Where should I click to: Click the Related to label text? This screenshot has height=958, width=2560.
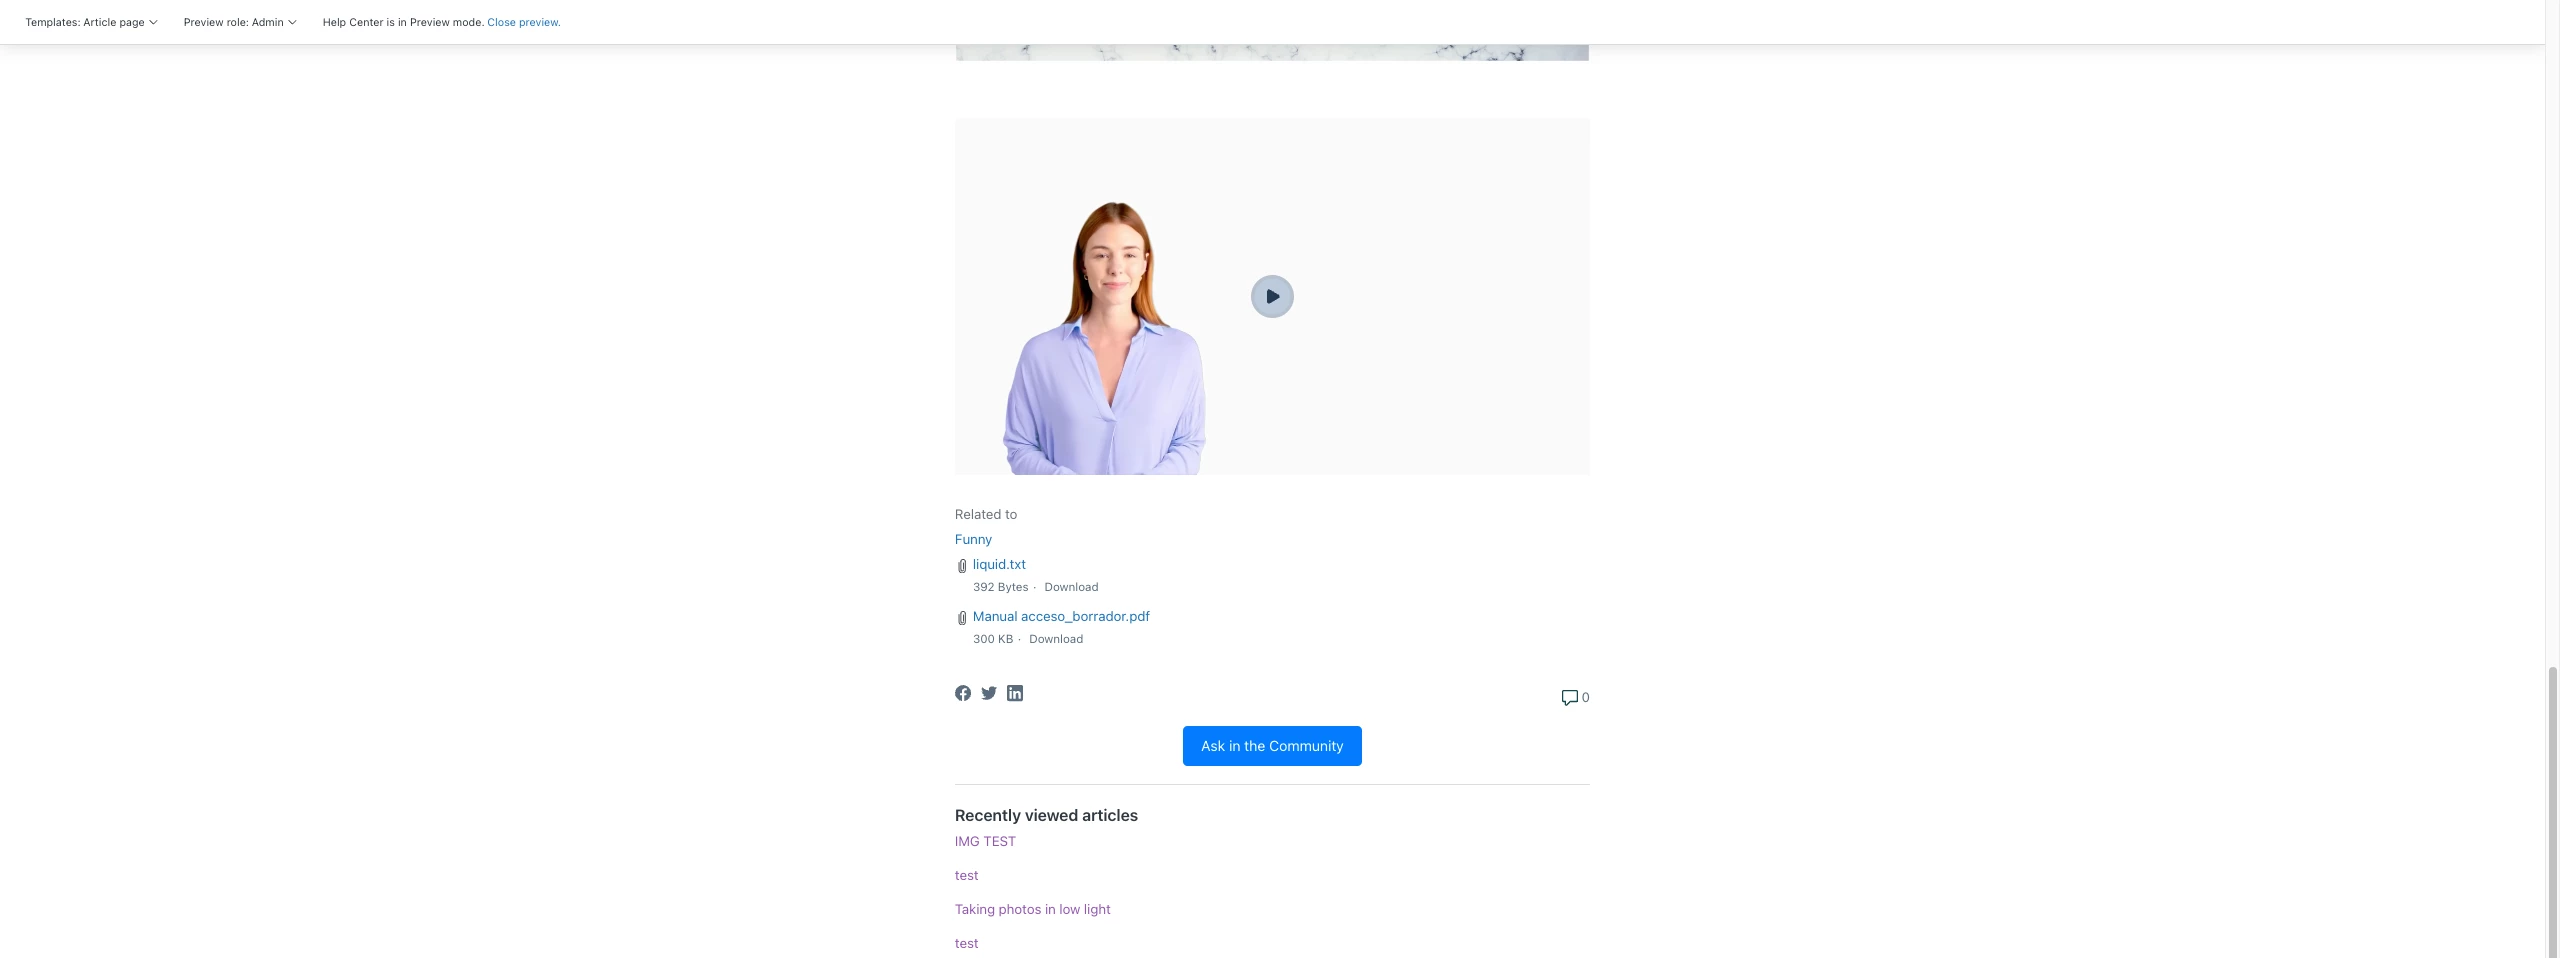(x=986, y=514)
